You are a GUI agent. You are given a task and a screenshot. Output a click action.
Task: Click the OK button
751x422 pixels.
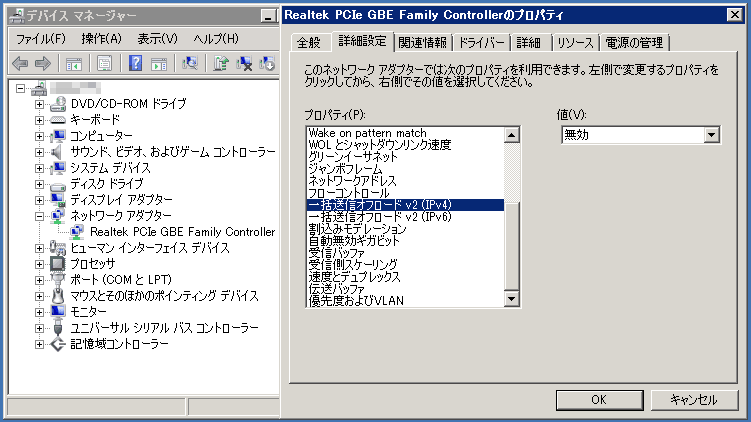coord(598,399)
